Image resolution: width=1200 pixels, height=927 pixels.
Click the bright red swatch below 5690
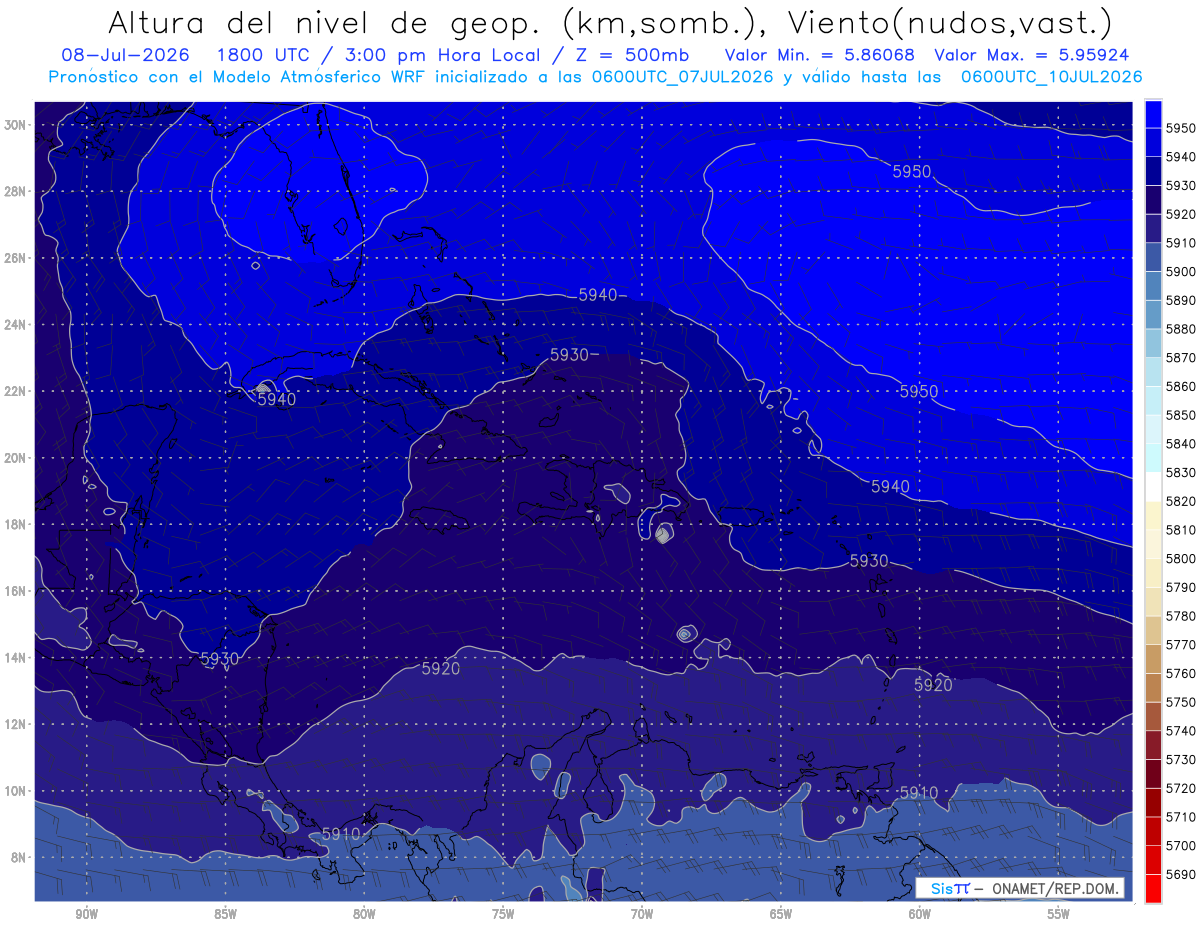pos(1153,888)
